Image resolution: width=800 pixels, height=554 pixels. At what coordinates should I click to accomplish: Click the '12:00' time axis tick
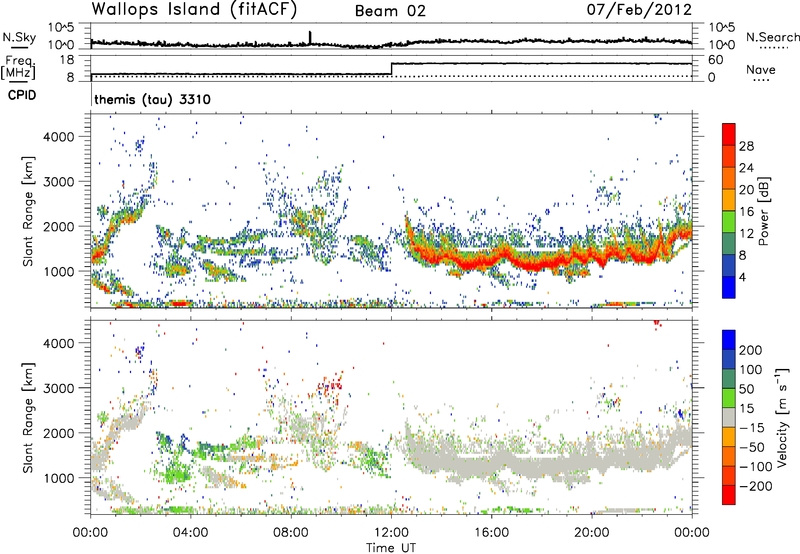point(391,533)
